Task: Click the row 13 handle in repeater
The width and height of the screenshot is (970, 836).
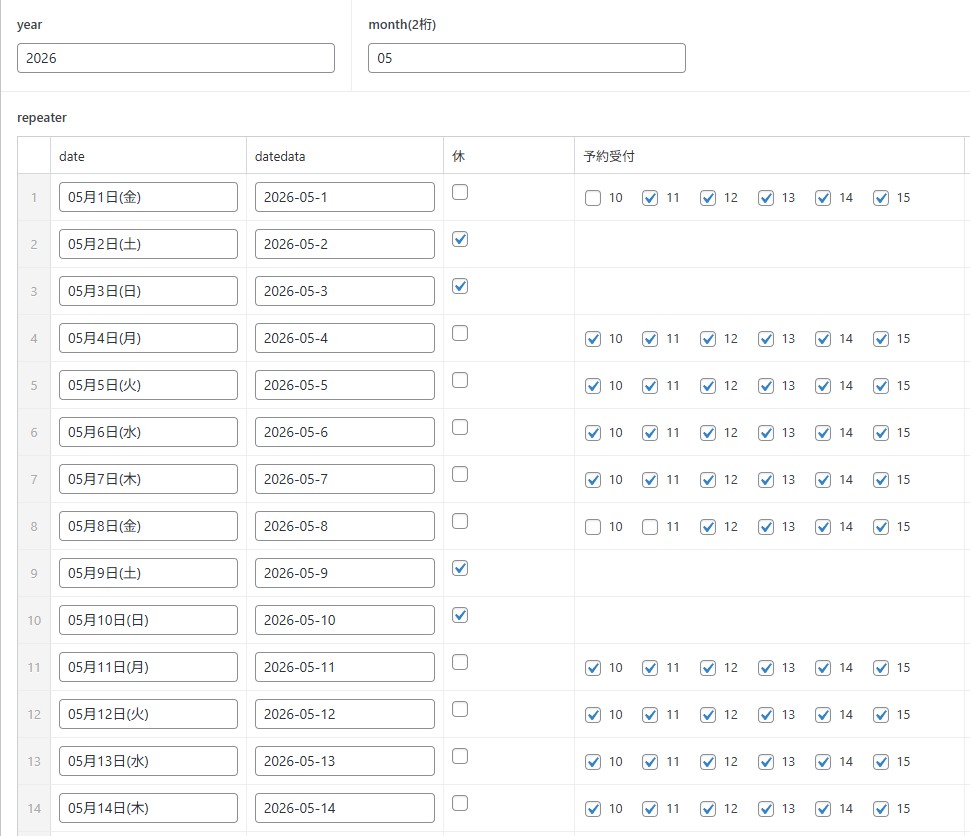Action: (33, 761)
